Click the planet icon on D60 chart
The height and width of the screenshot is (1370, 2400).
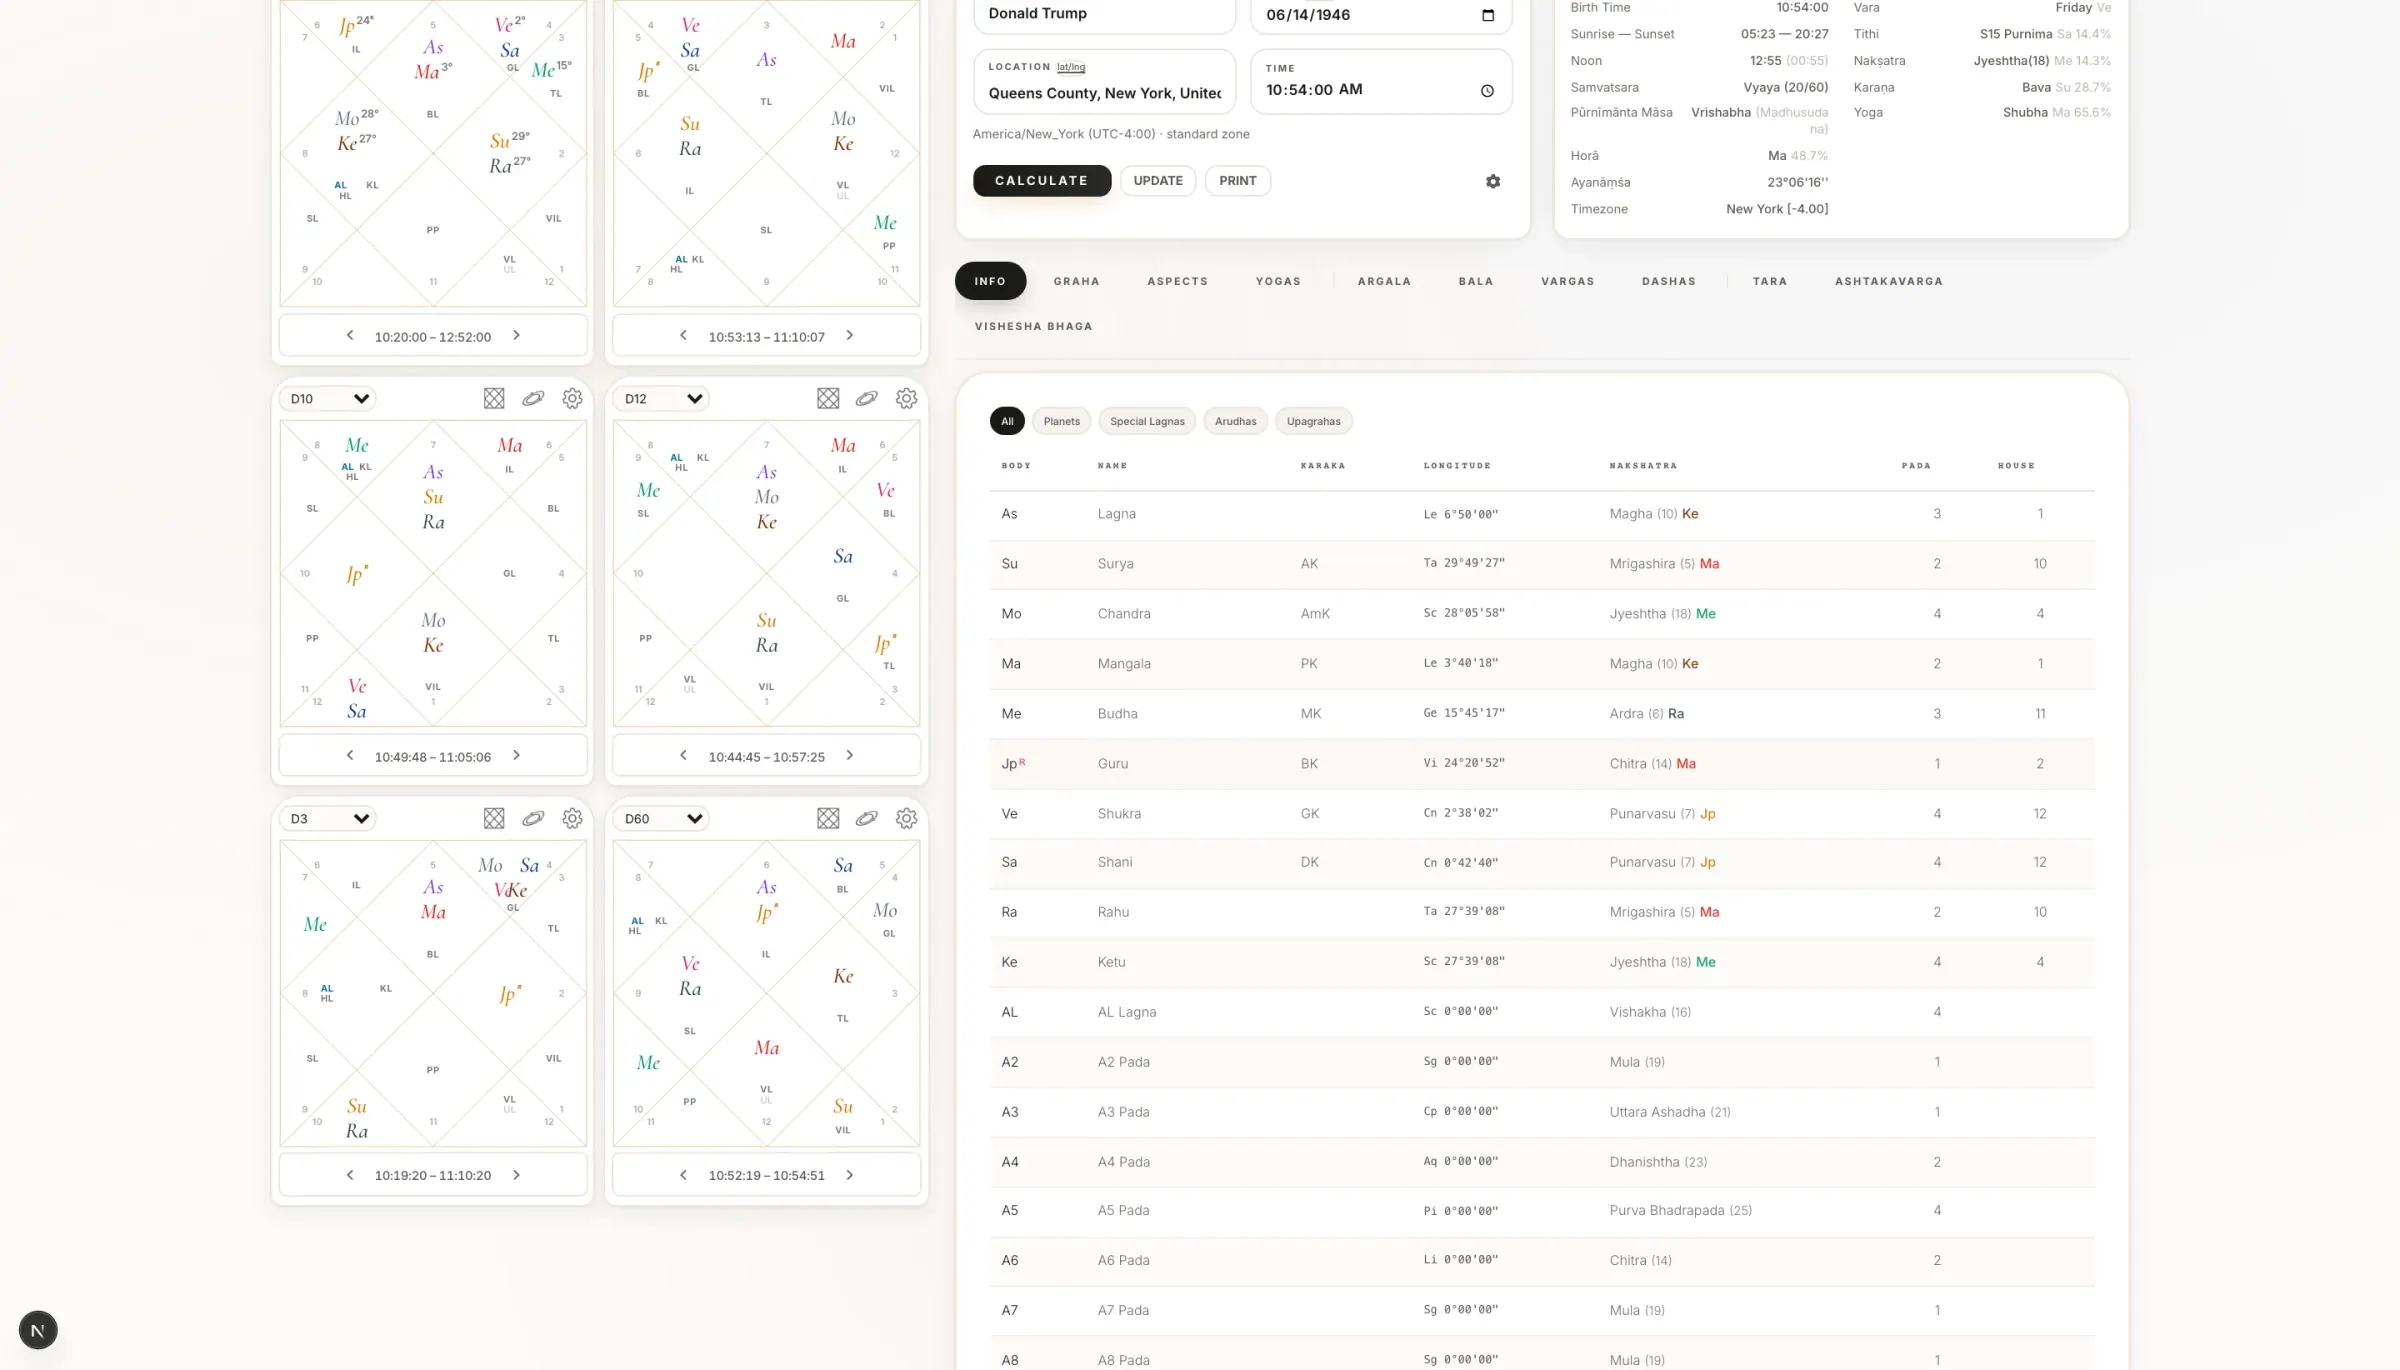pos(867,818)
